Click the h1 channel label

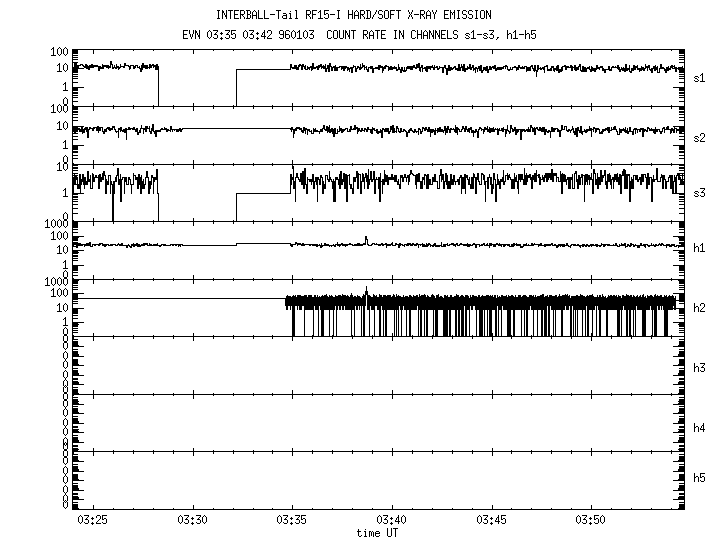tap(699, 248)
